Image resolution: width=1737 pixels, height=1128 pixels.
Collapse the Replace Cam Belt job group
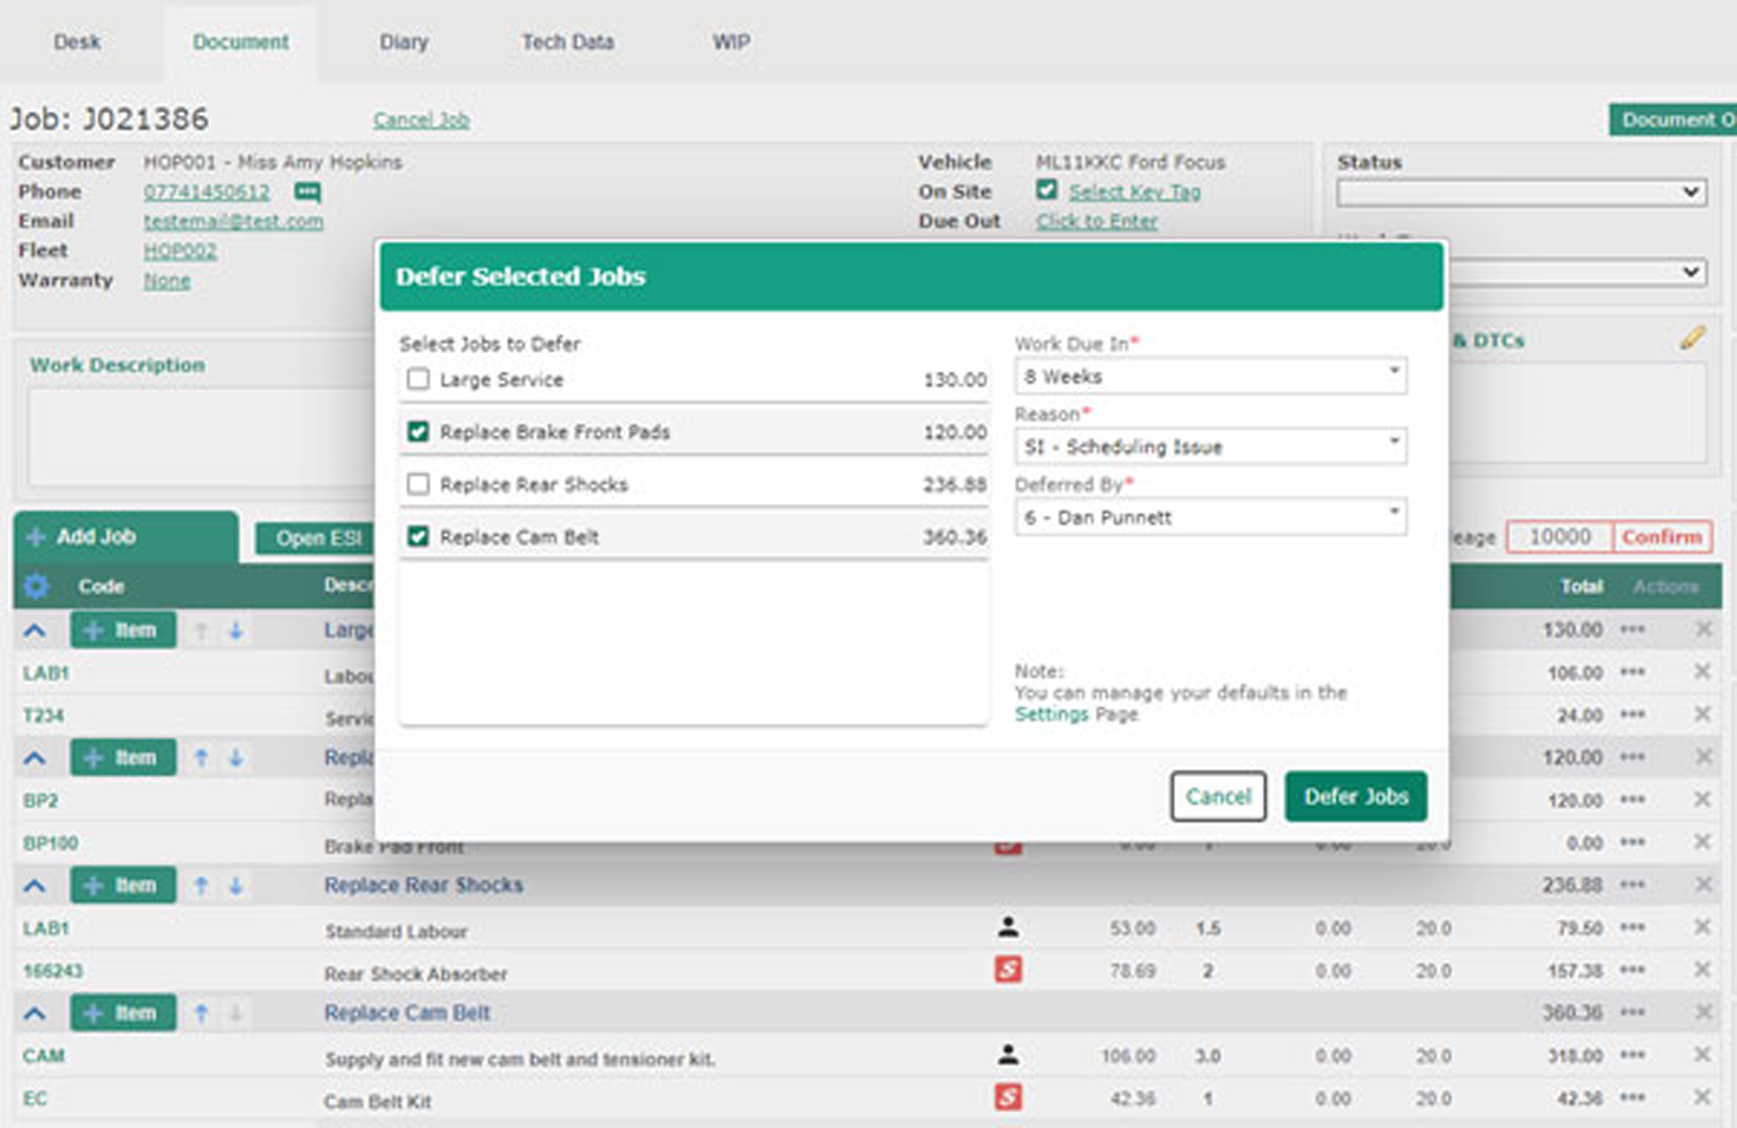(x=35, y=1013)
